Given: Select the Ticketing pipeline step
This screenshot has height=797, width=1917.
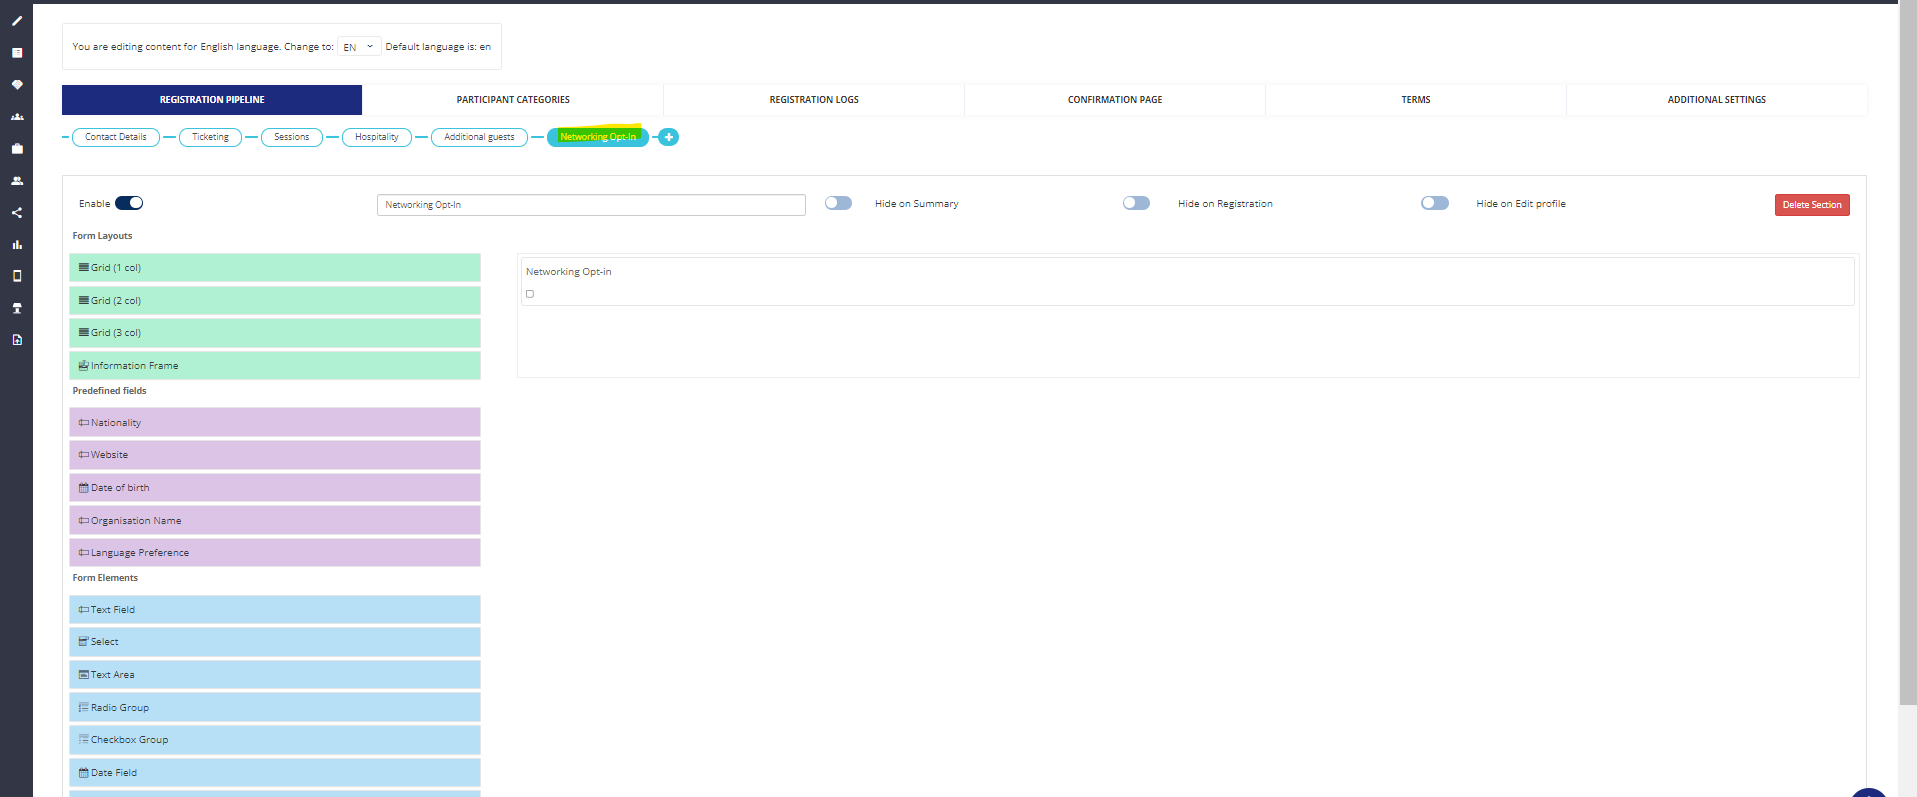Looking at the screenshot, I should [210, 137].
